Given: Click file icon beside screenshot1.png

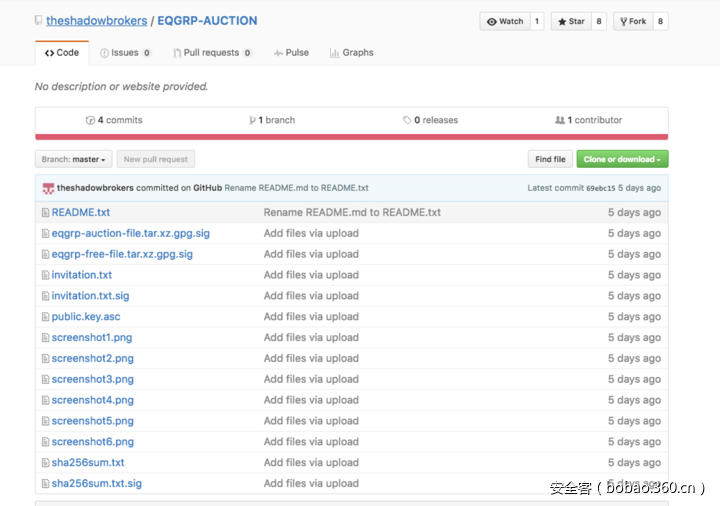Looking at the screenshot, I should pos(45,337).
